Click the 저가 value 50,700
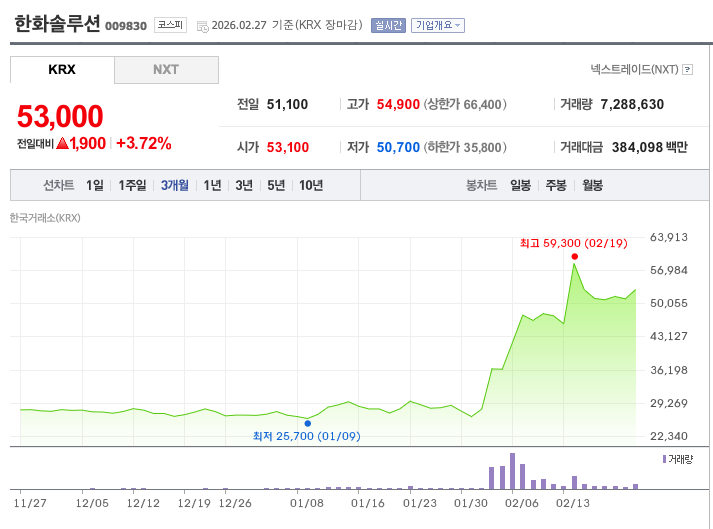 [398, 147]
